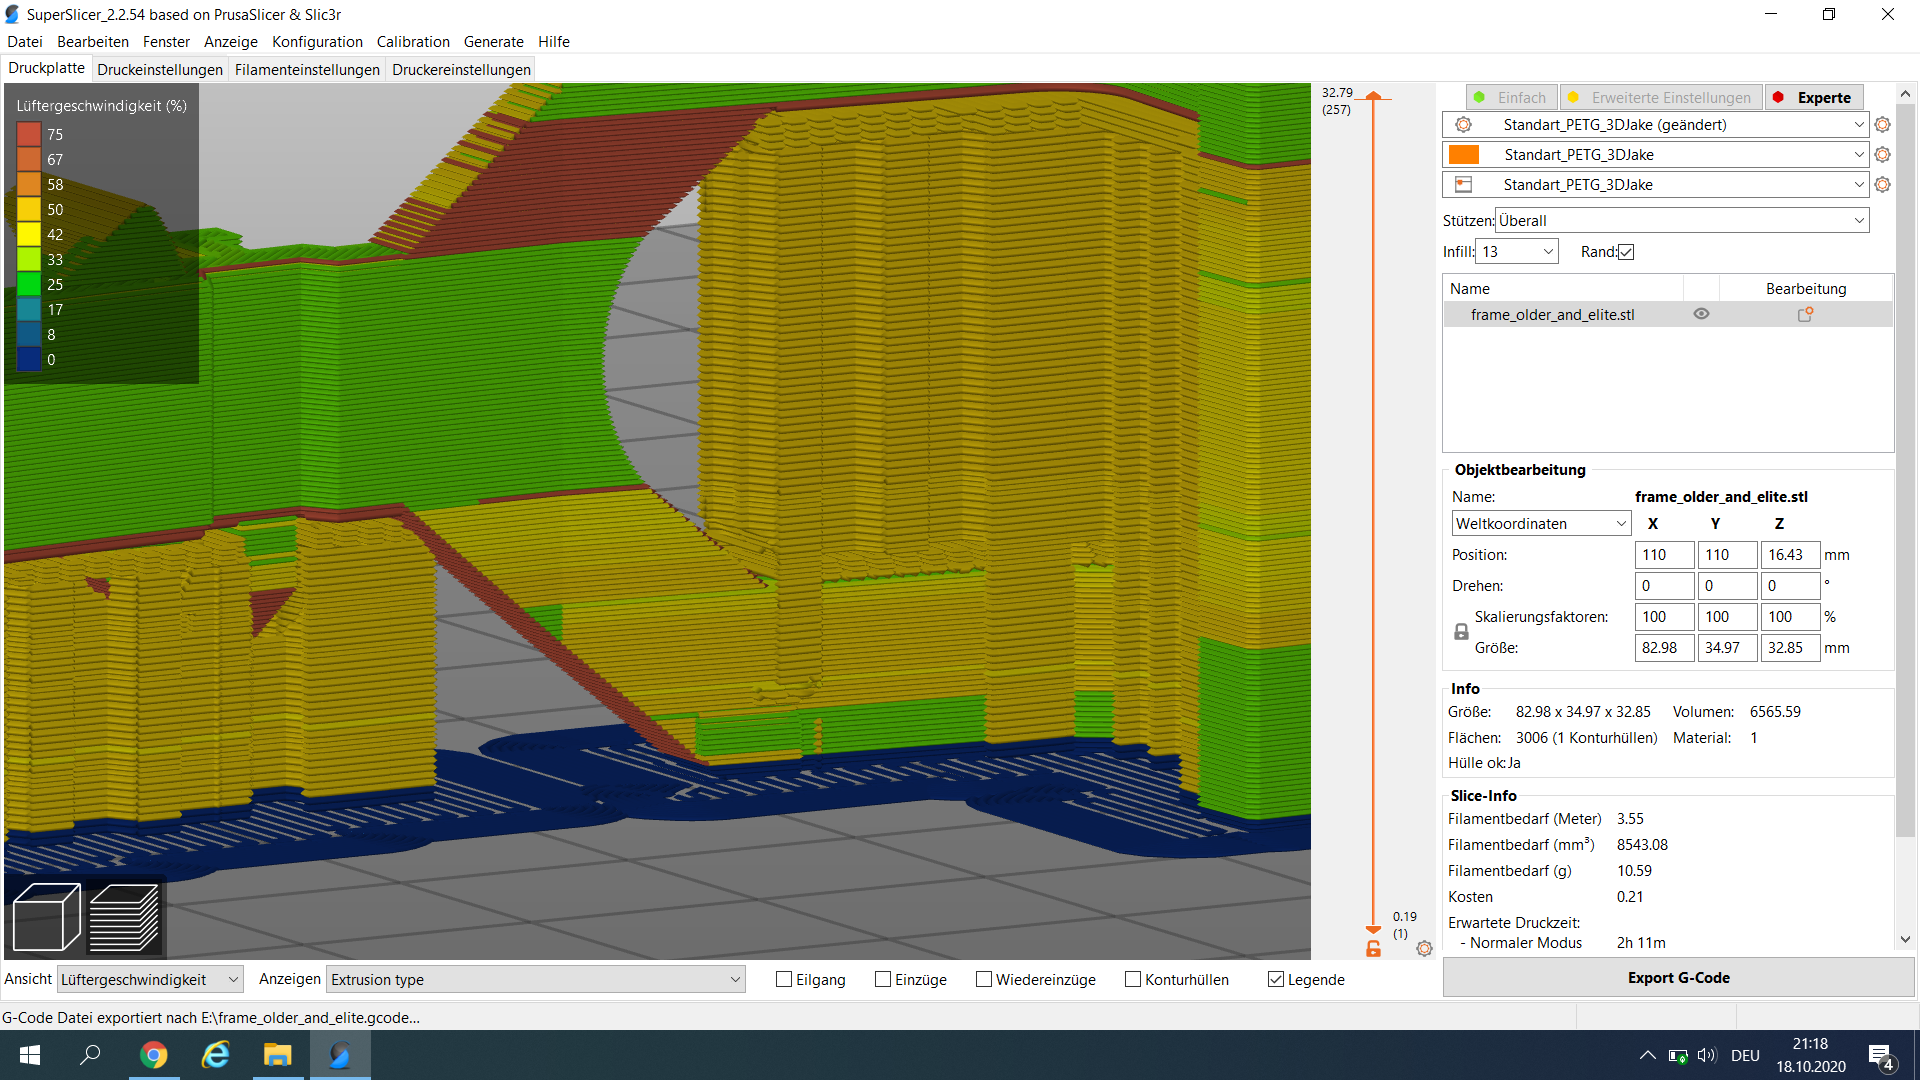Open the print settings gear next to Standart_PETG_3DJake (geändert)
1920x1080 pixels.
1882,124
